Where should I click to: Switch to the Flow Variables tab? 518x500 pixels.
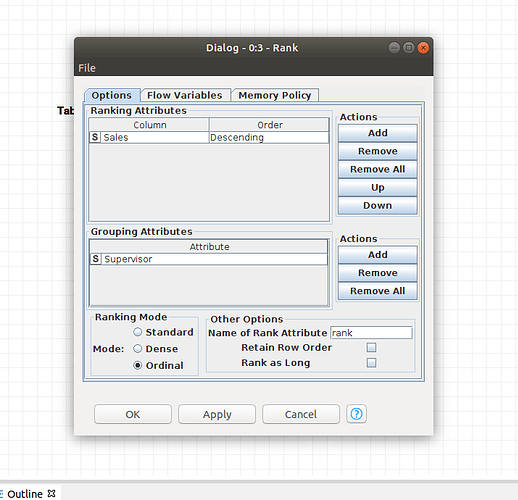pyautogui.click(x=185, y=95)
